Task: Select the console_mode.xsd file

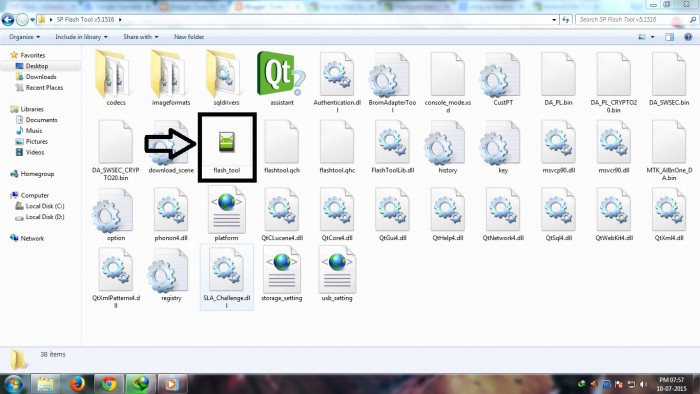Action: pyautogui.click(x=448, y=83)
